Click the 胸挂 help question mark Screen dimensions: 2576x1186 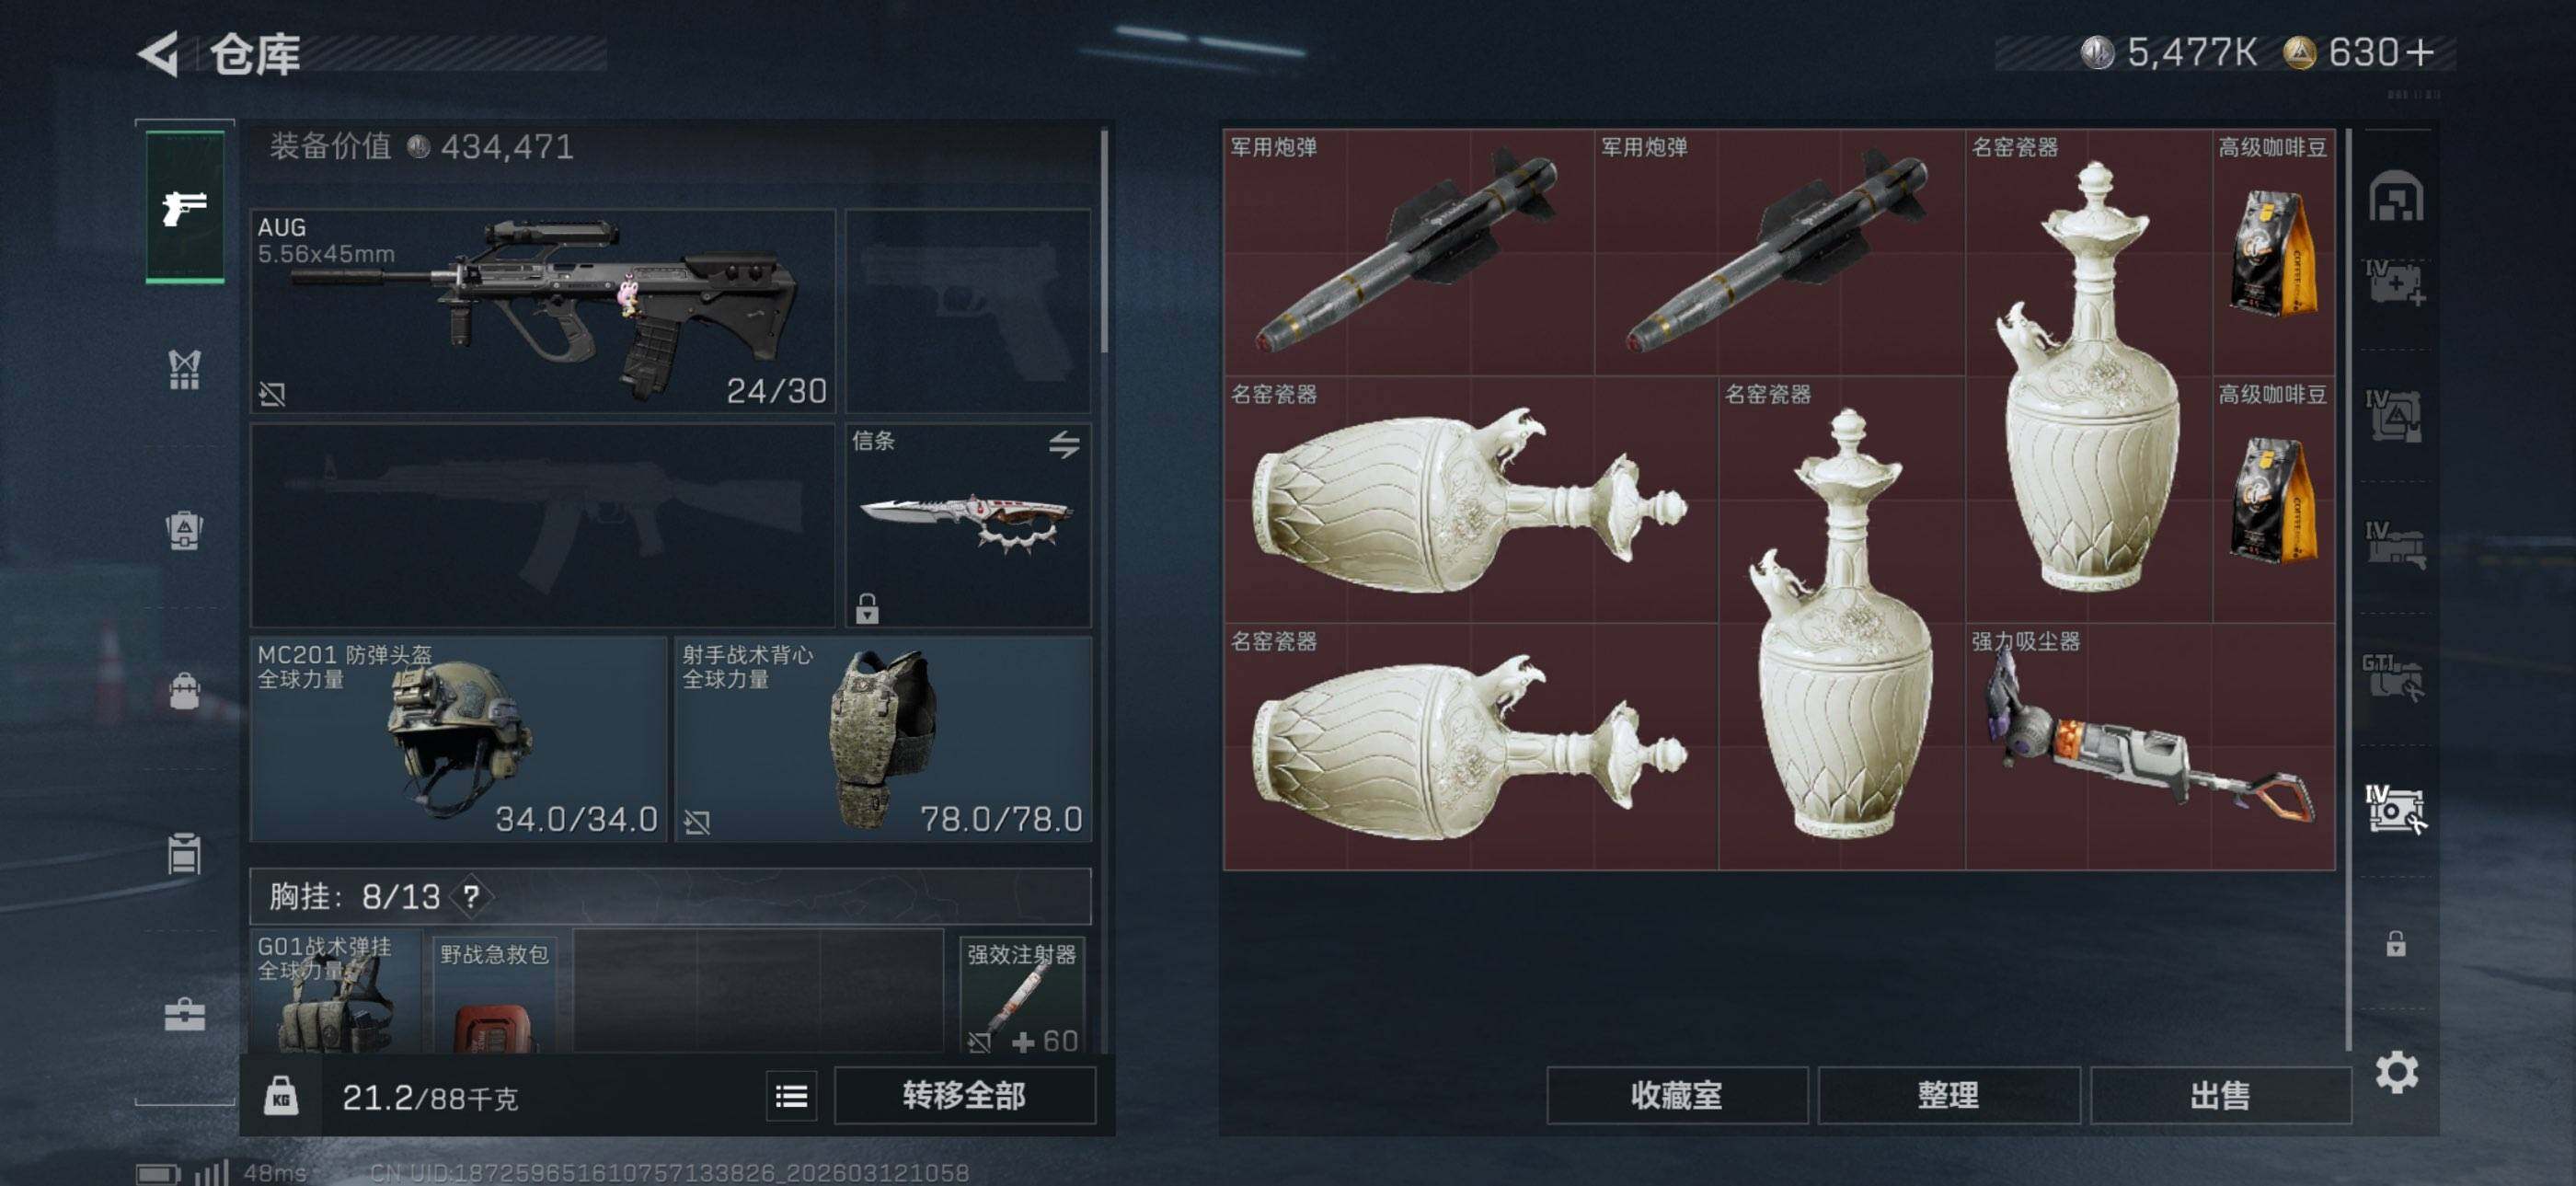point(471,896)
